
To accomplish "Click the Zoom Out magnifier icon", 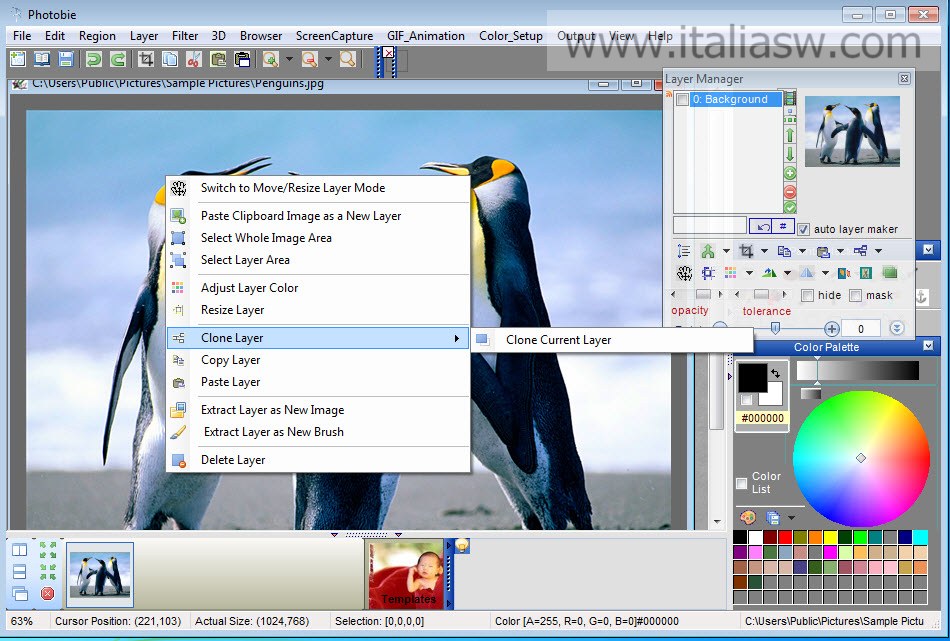I will point(310,59).
